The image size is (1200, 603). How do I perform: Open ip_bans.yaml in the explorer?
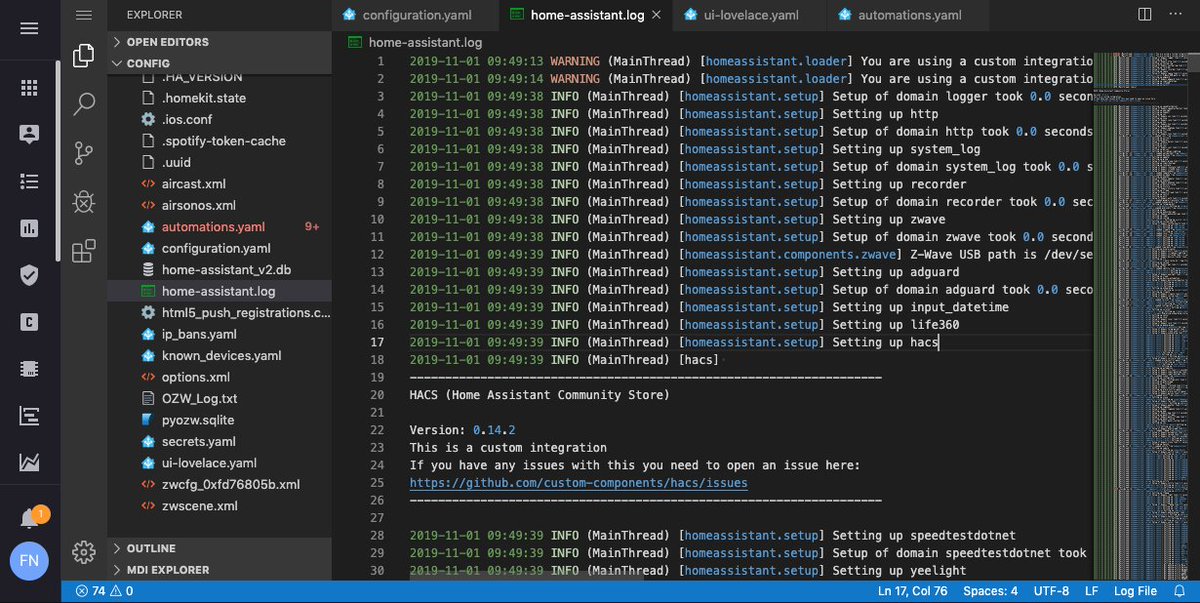click(x=220, y=334)
